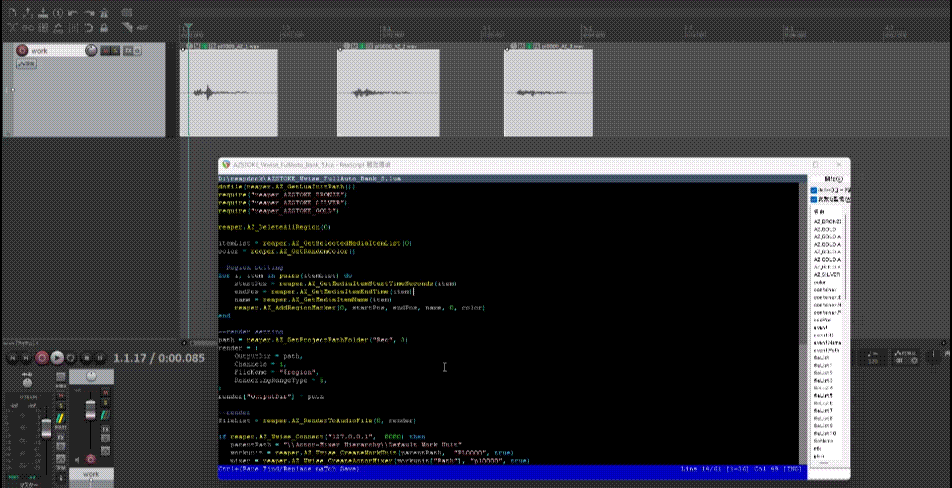
Task: Toggle first checkbox in script editor sidebar
Action: coord(813,189)
